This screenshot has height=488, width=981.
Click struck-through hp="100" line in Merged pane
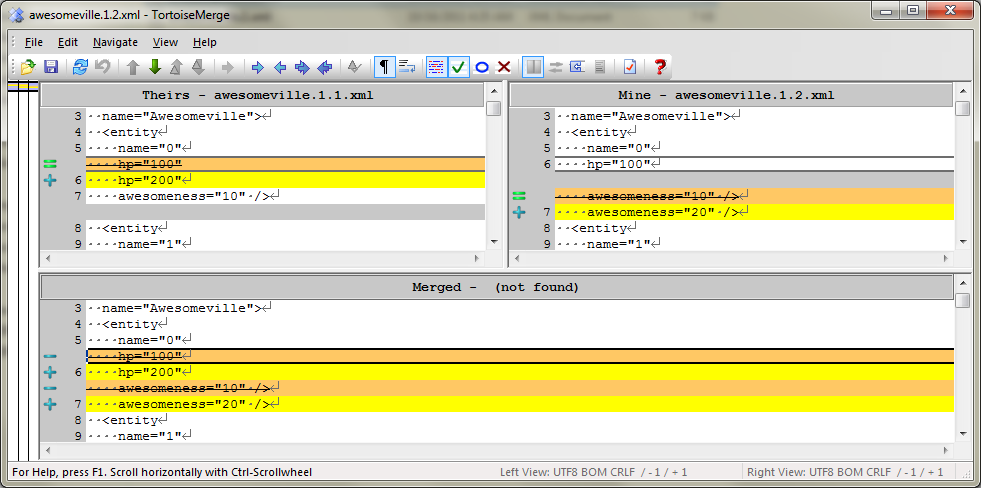(x=520, y=356)
